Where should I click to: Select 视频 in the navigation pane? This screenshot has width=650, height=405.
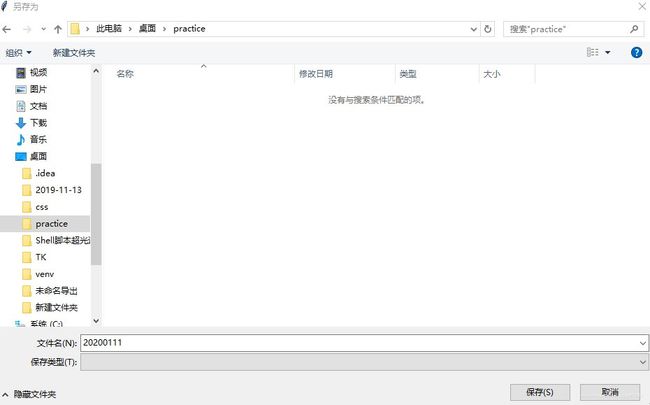point(38,73)
